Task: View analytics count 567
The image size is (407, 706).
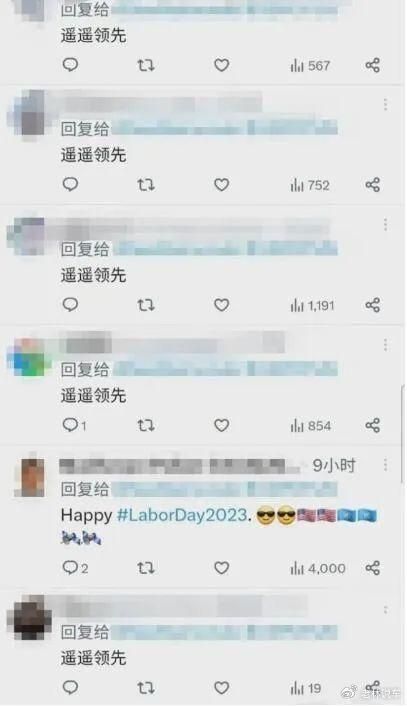Action: tap(310, 66)
